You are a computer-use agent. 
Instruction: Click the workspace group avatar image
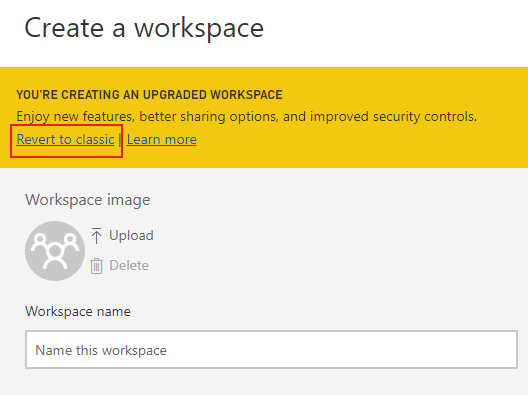pos(55,251)
